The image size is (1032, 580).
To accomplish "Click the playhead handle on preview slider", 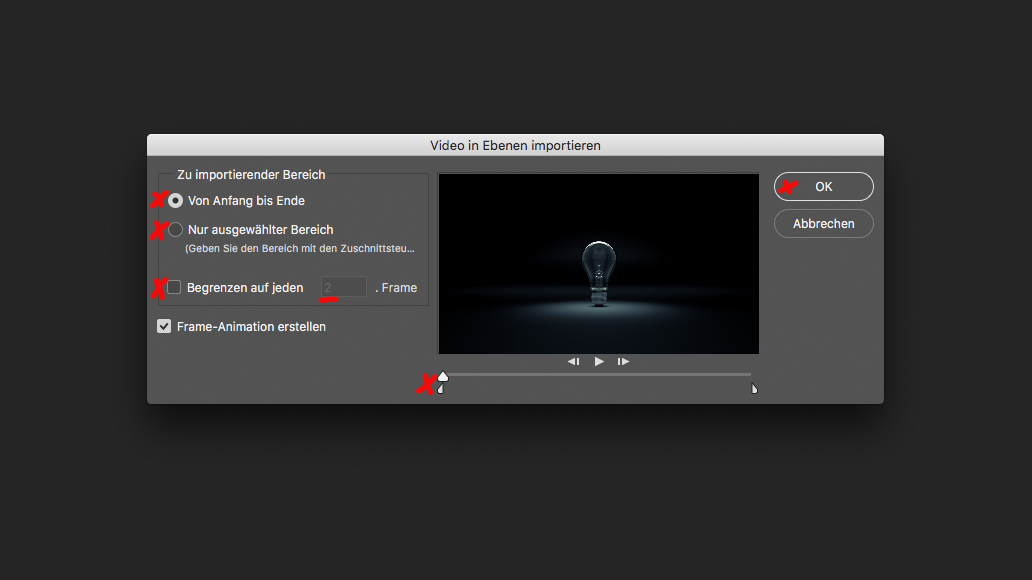I will 443,375.
